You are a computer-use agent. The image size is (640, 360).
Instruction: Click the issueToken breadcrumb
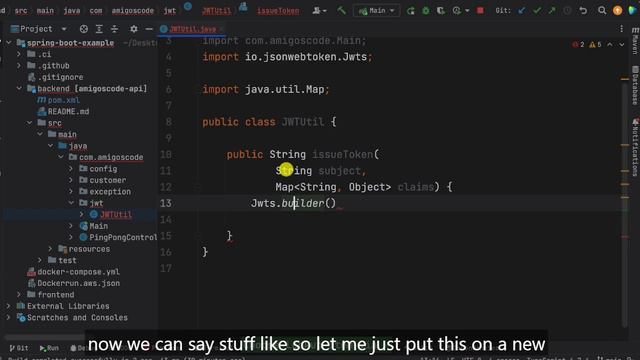(278, 11)
